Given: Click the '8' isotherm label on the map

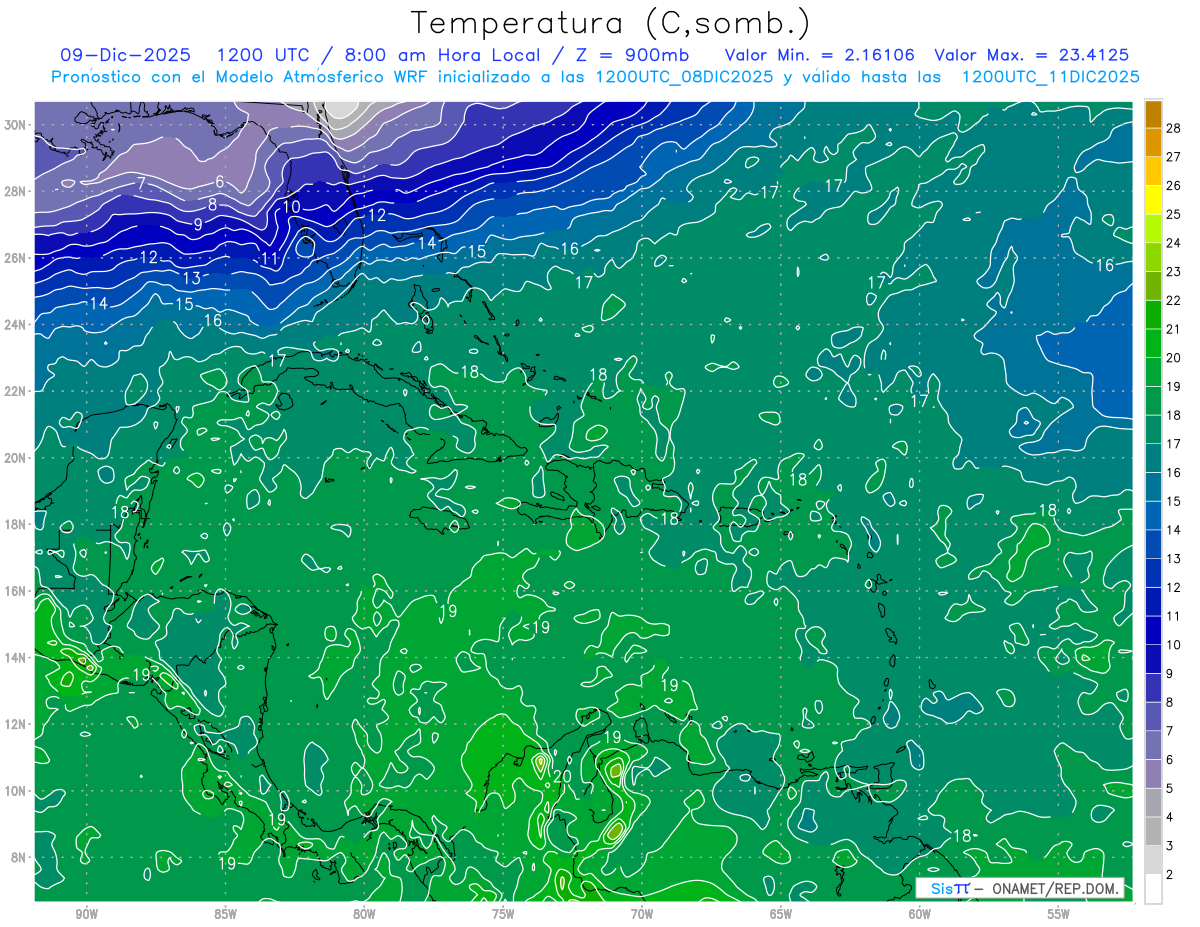Looking at the screenshot, I should pyautogui.click(x=212, y=204).
